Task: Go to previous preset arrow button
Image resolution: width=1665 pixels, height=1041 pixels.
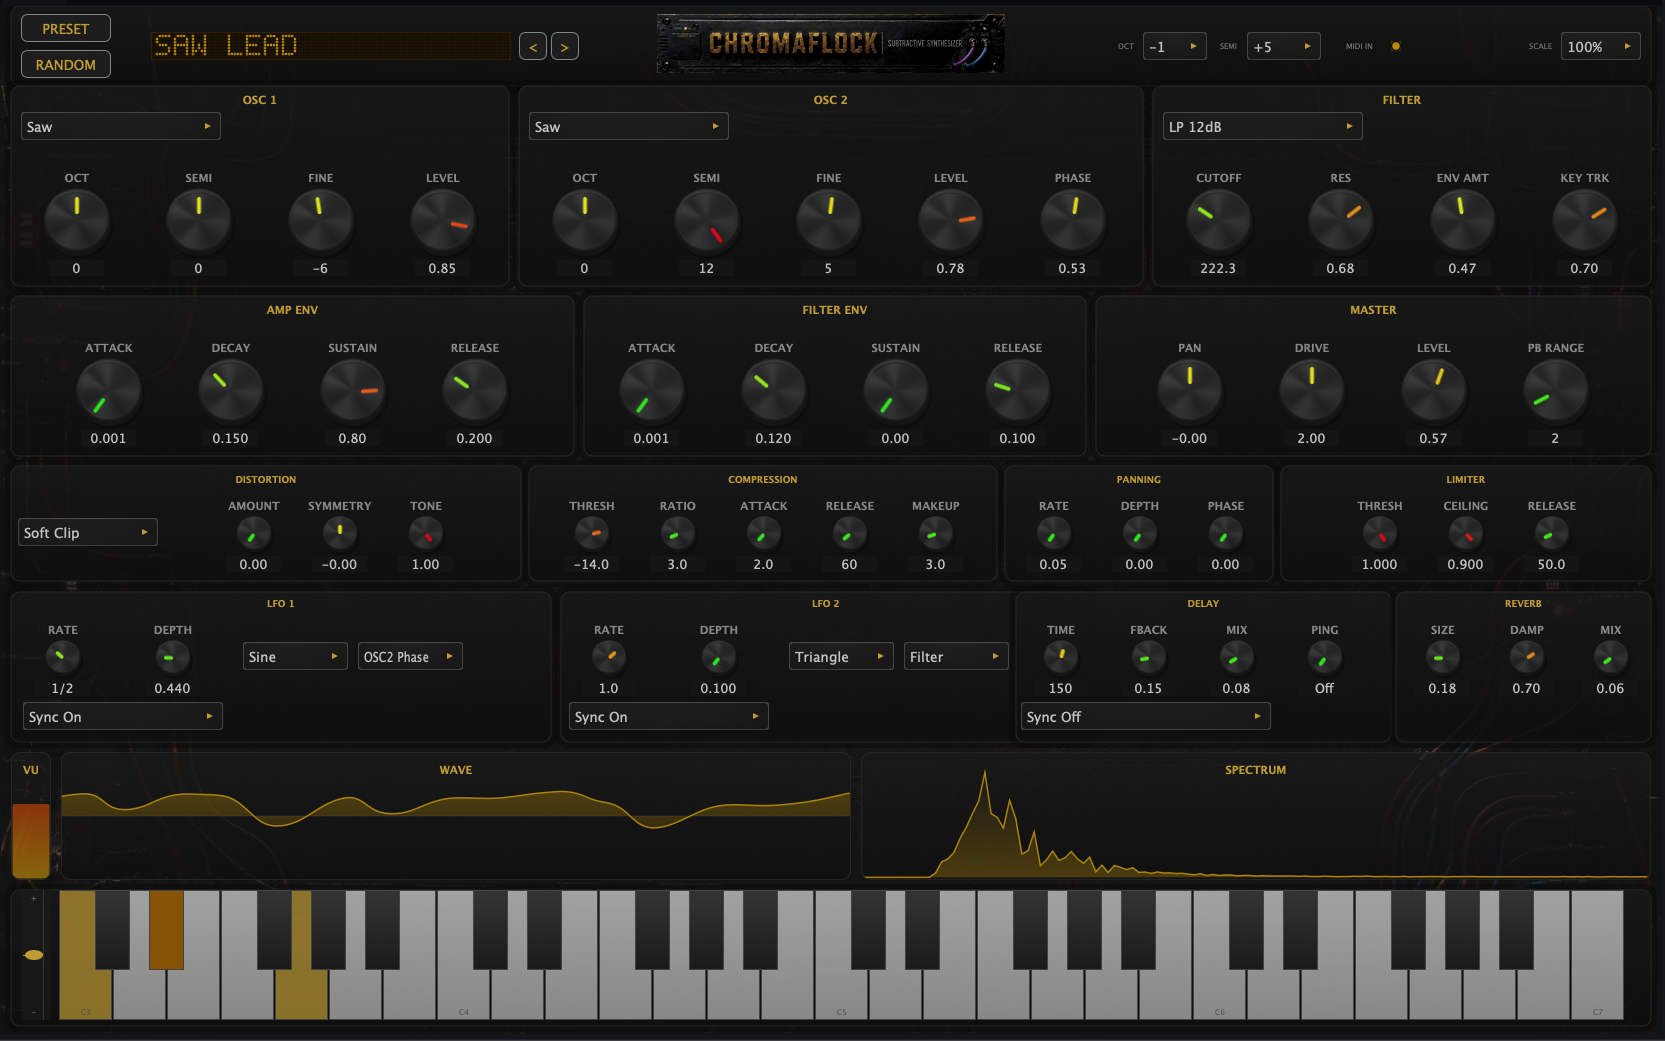Action: pyautogui.click(x=533, y=47)
